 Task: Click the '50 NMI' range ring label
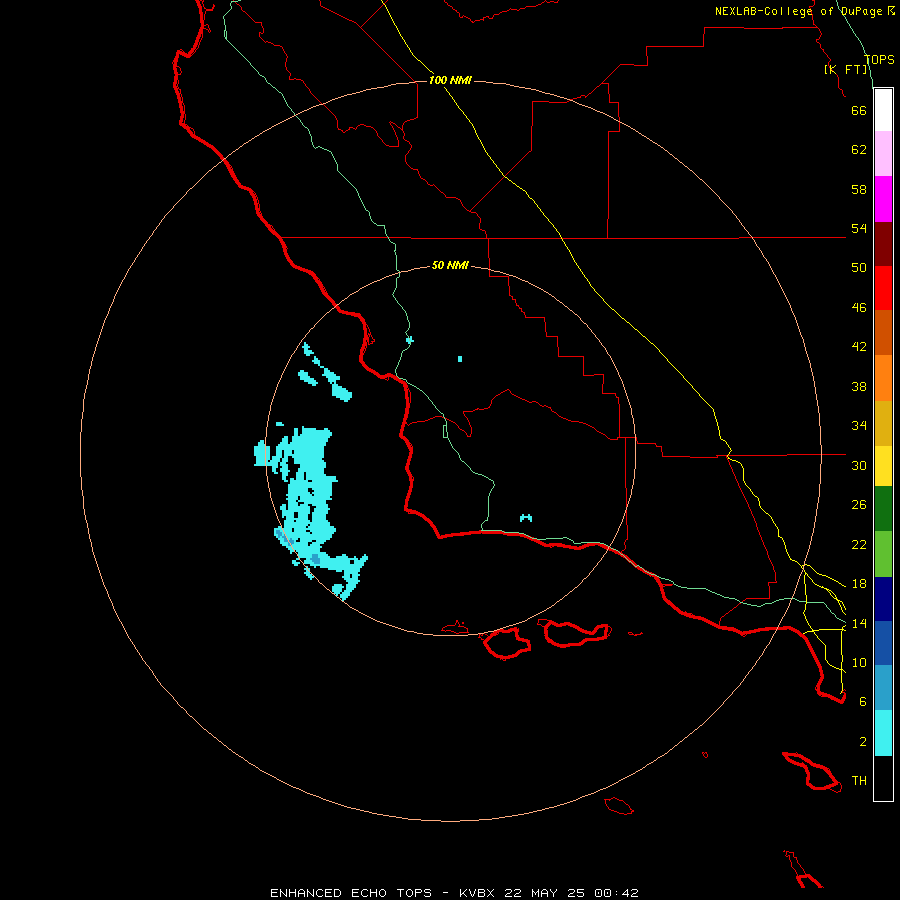click(450, 265)
